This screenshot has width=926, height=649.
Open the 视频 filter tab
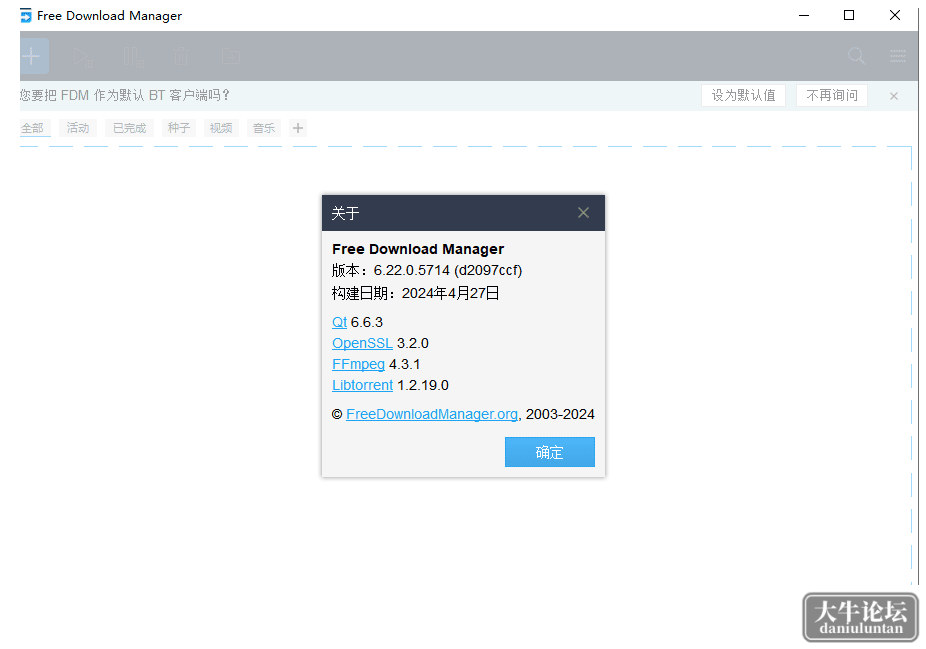click(x=221, y=128)
